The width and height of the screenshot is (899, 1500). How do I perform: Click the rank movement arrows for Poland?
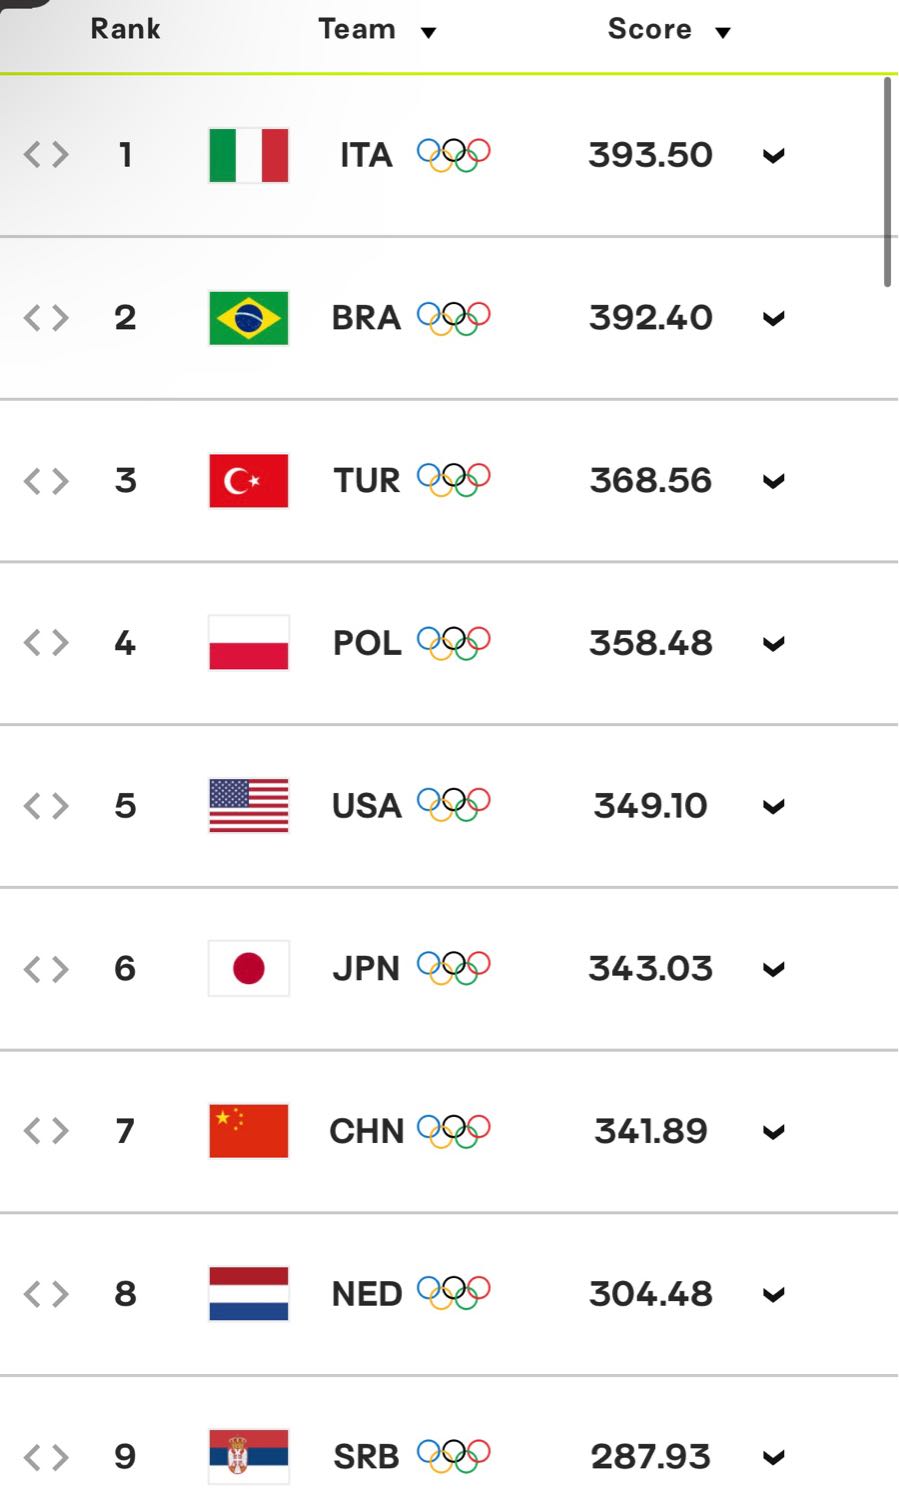click(x=46, y=643)
